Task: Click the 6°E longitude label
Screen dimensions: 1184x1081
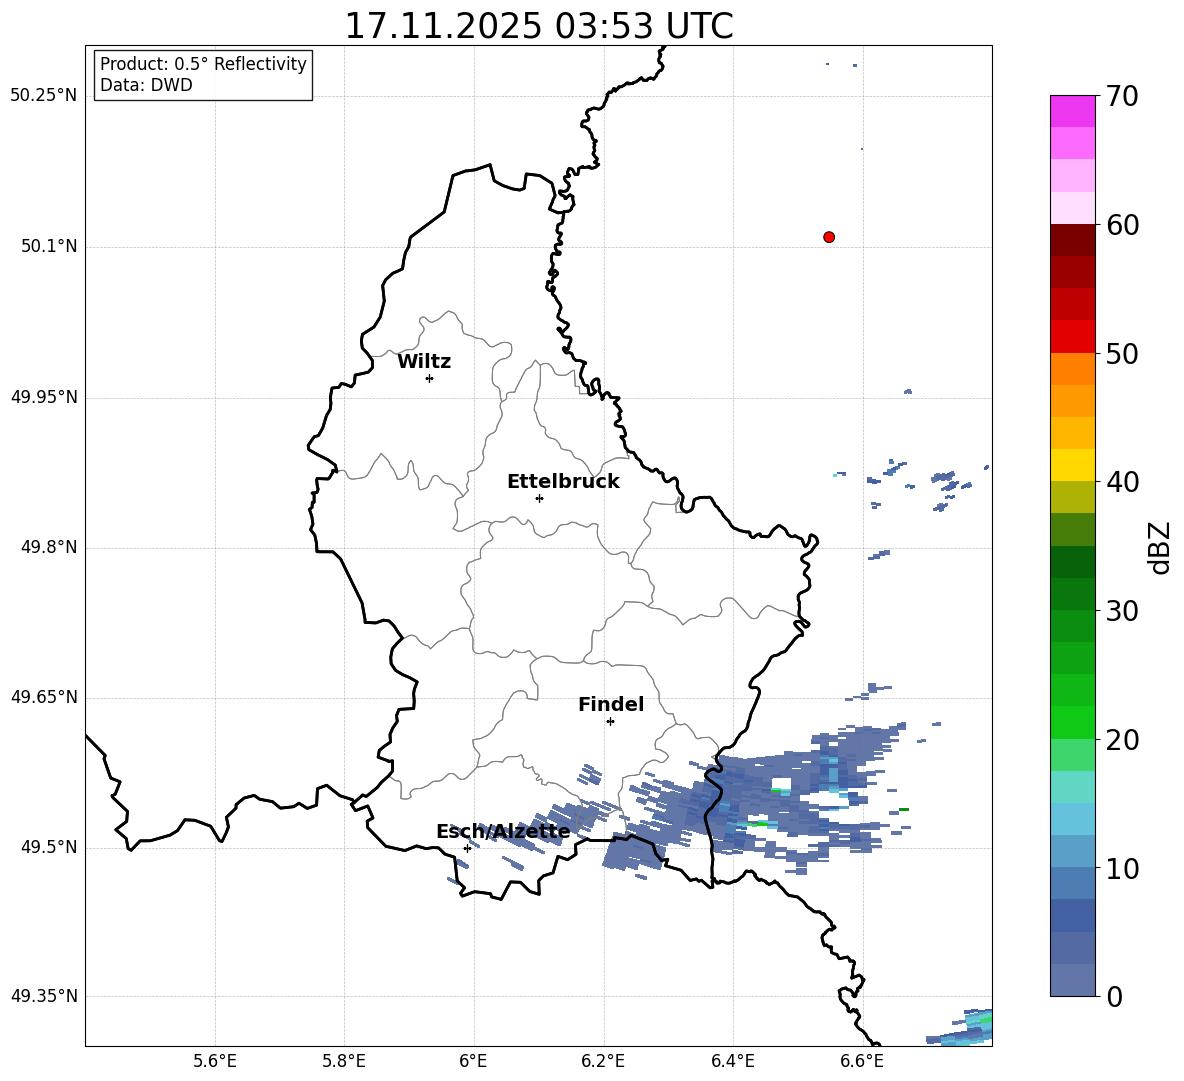Action: coord(473,1061)
